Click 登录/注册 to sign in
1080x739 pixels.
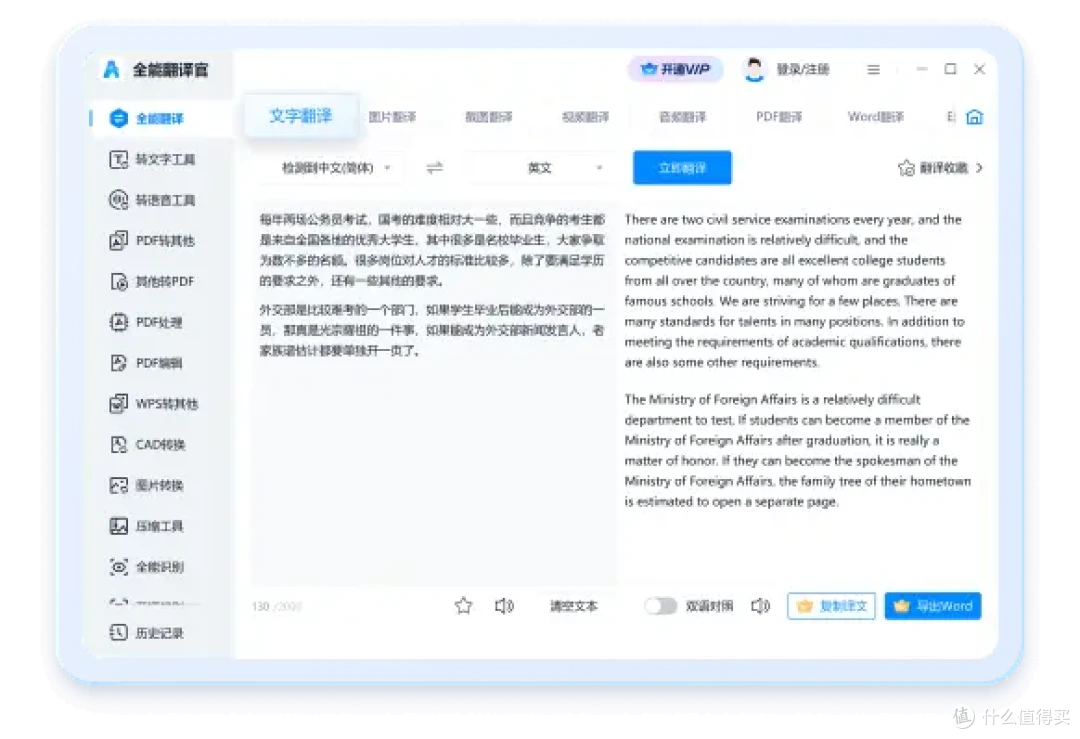click(x=803, y=70)
